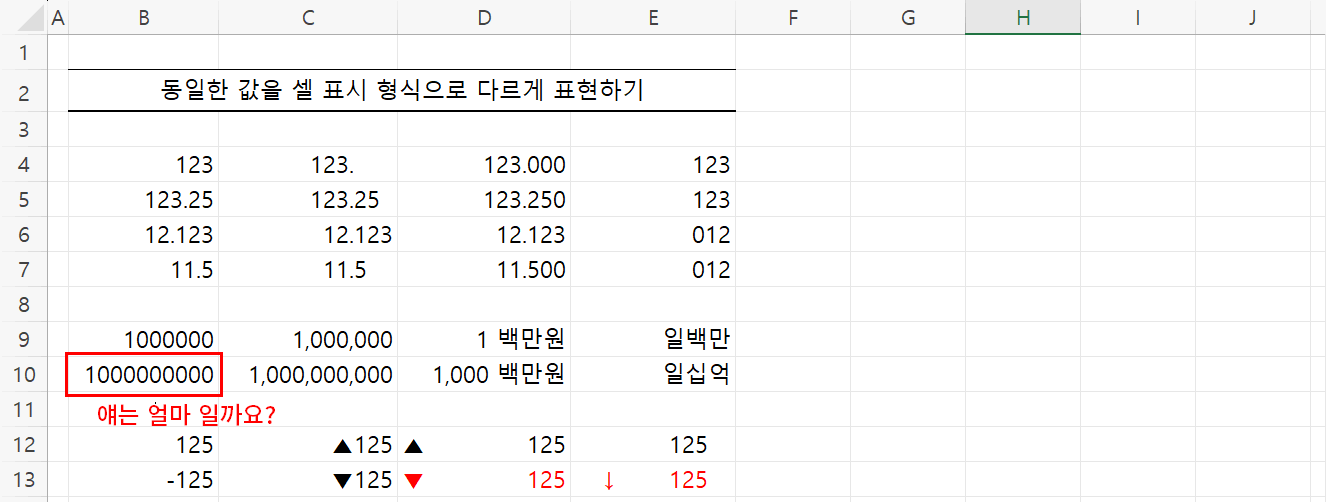
Task: Select row header 11
Action: click(x=23, y=410)
